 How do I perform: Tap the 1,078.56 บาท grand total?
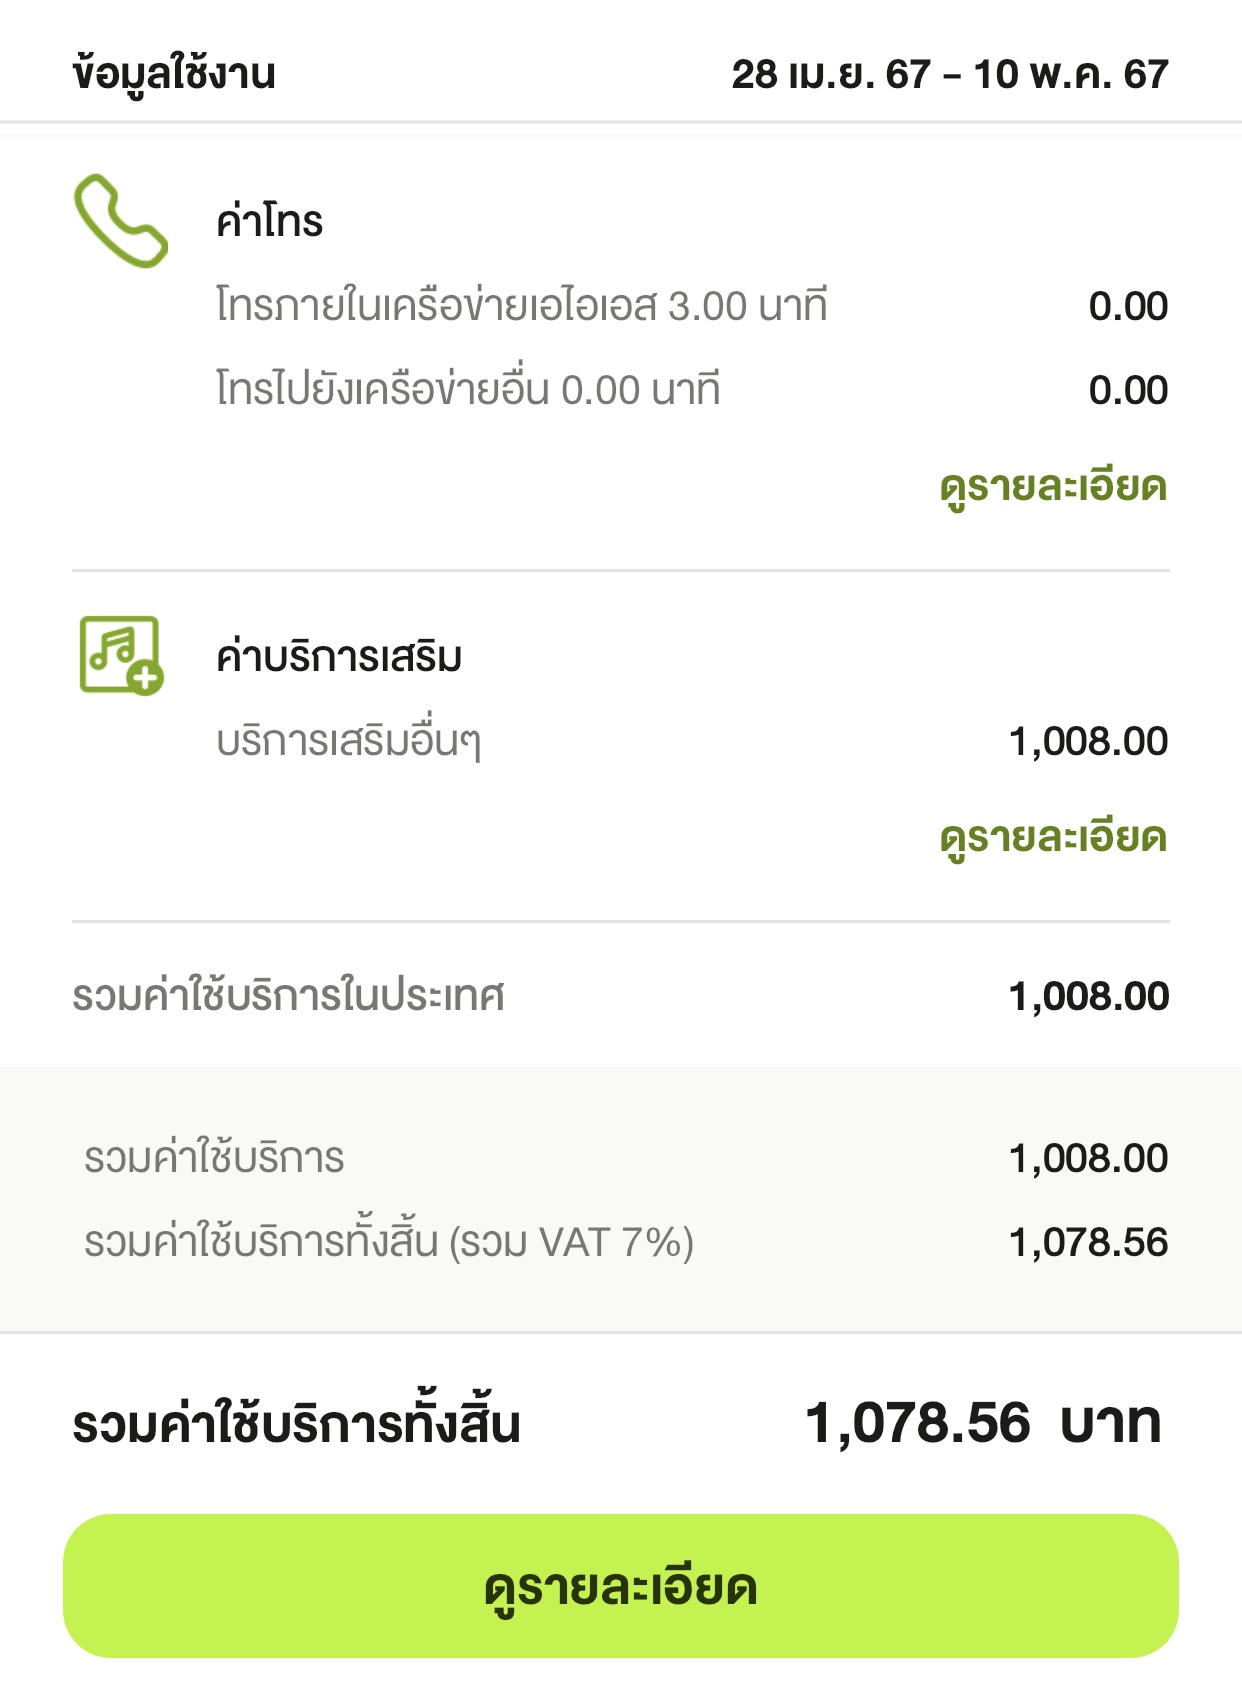[x=984, y=1423]
